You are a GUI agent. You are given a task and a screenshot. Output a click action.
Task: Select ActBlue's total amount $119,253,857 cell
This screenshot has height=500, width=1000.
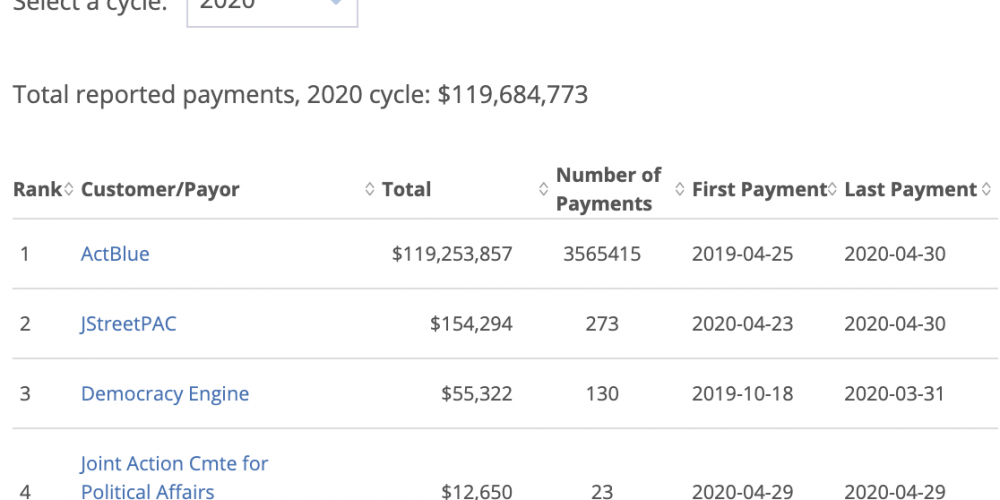pyautogui.click(x=452, y=254)
